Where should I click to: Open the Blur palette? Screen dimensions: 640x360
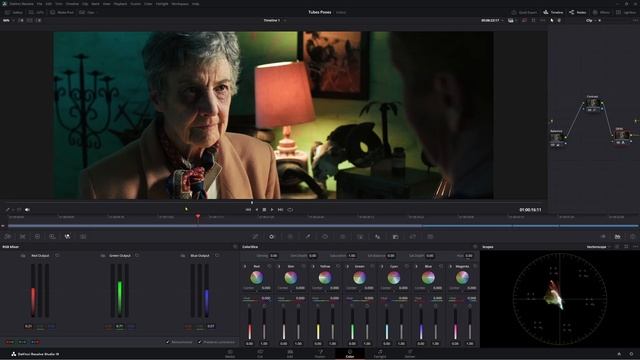tap(378, 236)
